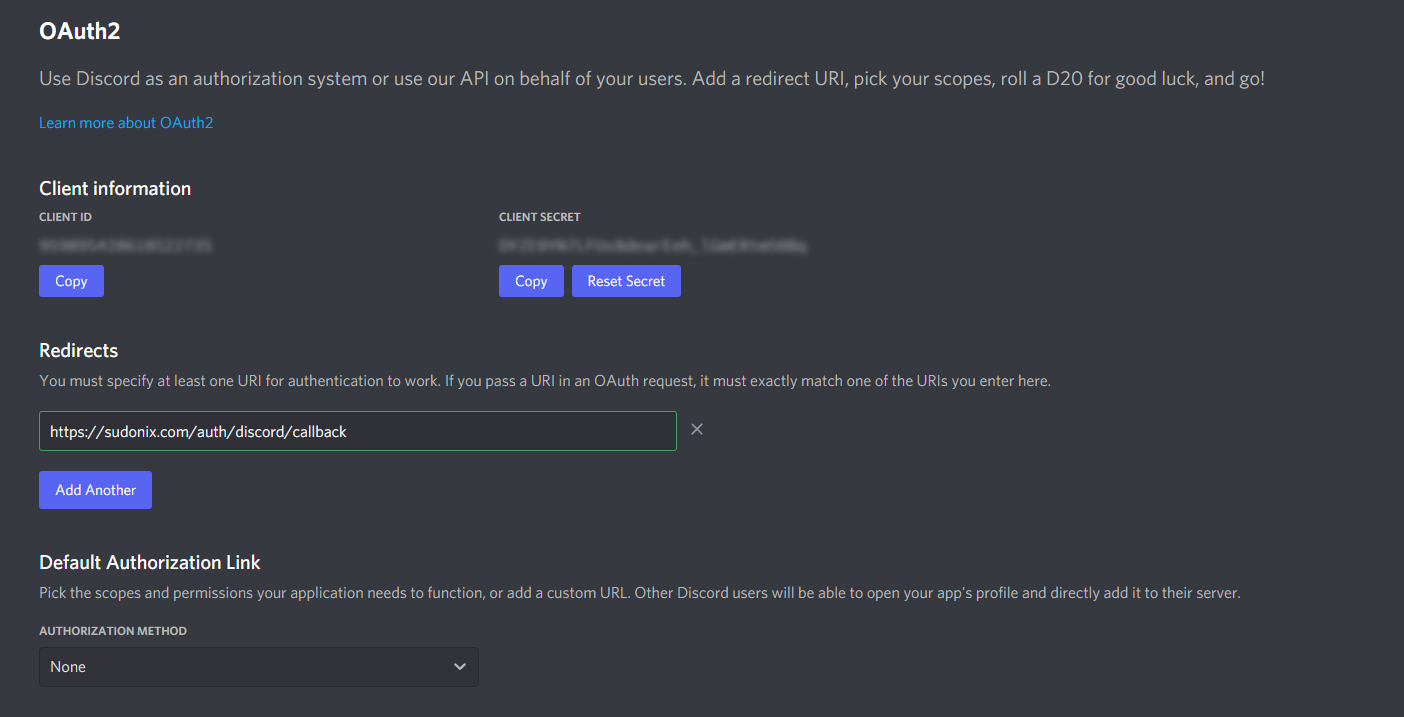This screenshot has width=1404, height=717.
Task: Click the redirect URI requirement description text
Action: (x=544, y=381)
